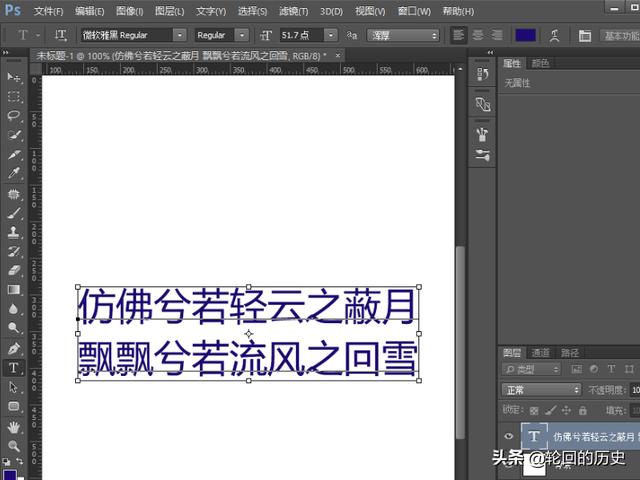This screenshot has width=640, height=480.
Task: Hide the text layer using the eye icon
Action: coord(509,437)
